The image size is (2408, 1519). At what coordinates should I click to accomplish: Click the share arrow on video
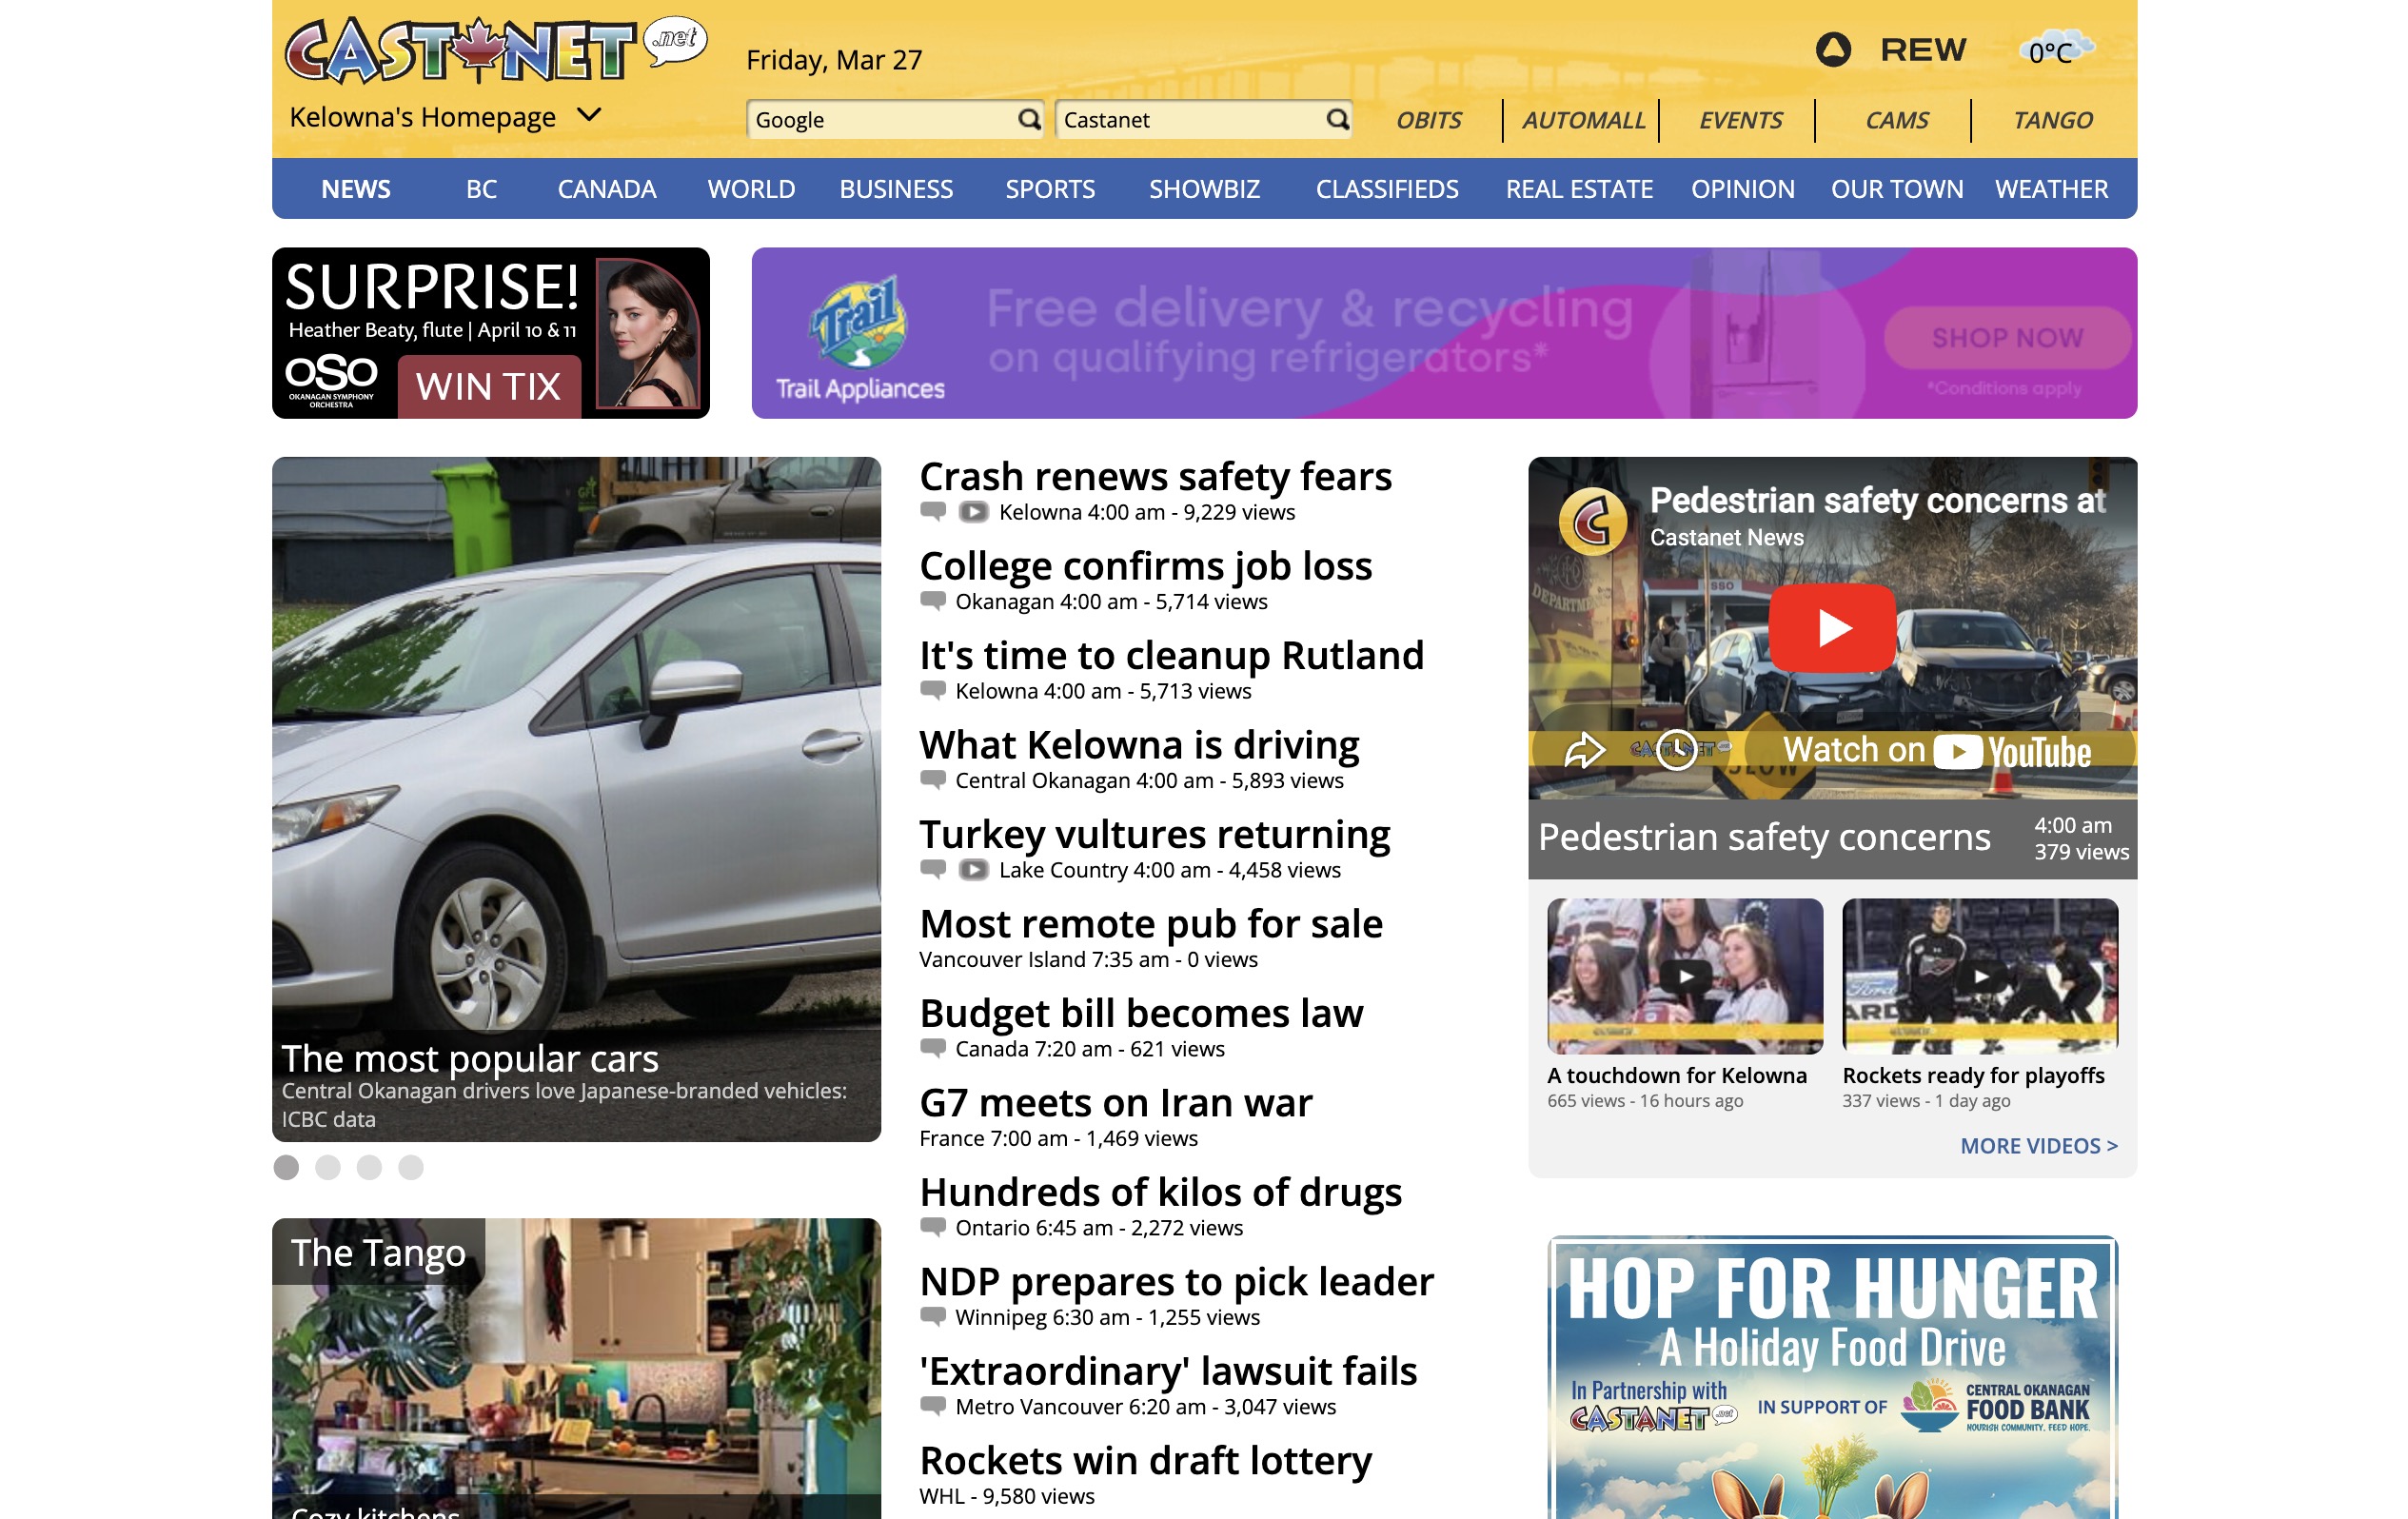1584,749
